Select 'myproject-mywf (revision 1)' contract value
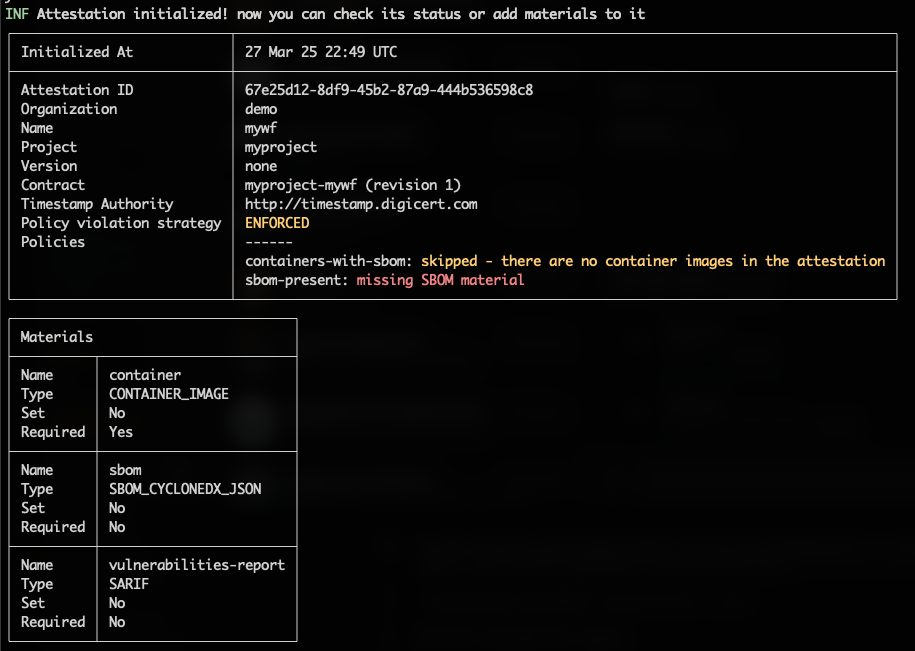Viewport: 915px width, 651px height. tap(353, 185)
